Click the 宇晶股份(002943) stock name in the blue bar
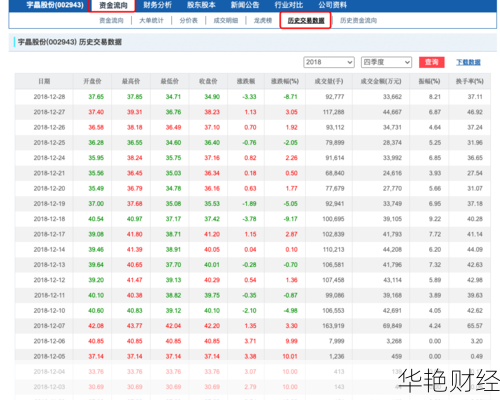This screenshot has width=500, height=400. [x=55, y=5]
